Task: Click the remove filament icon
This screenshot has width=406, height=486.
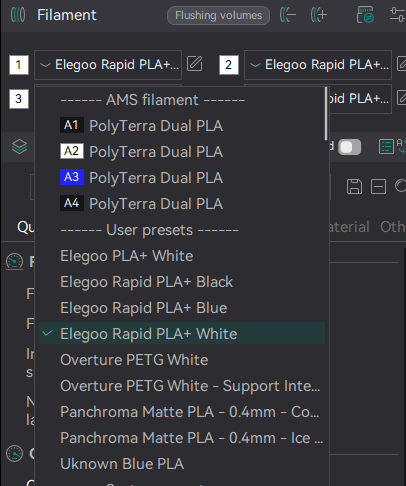Action: [x=288, y=15]
